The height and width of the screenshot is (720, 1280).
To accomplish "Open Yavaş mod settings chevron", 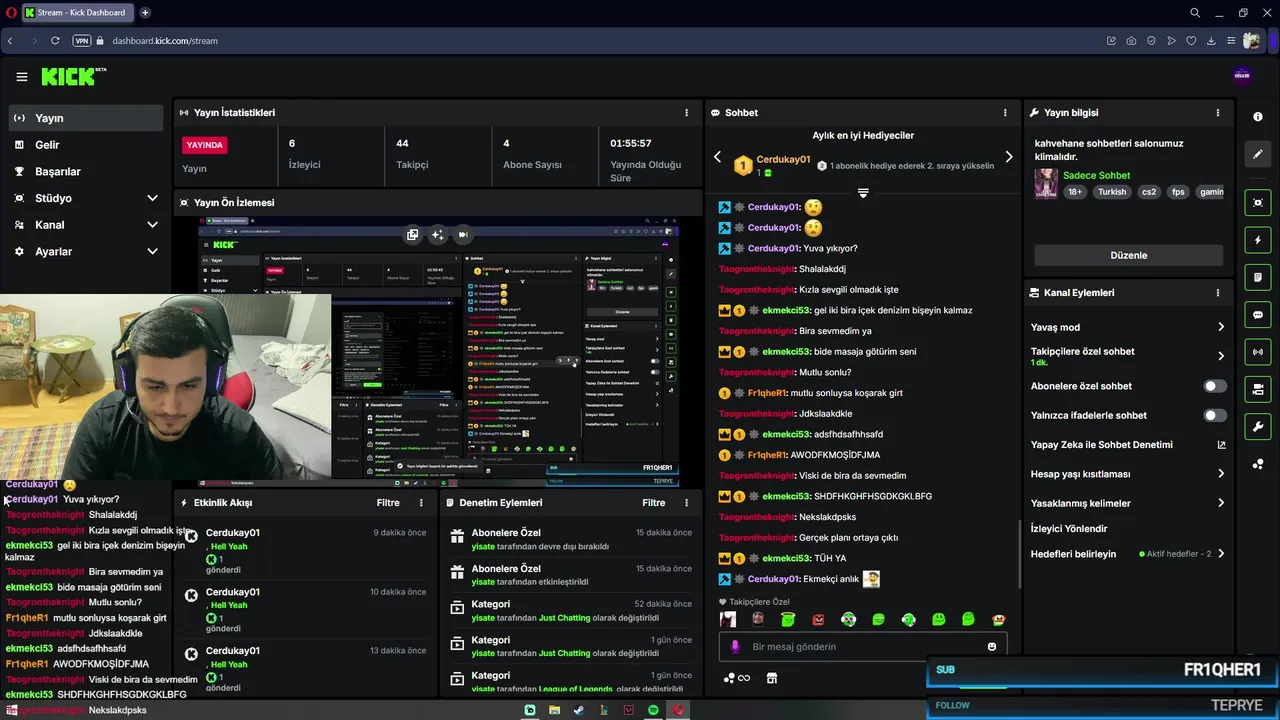I will tap(1221, 327).
